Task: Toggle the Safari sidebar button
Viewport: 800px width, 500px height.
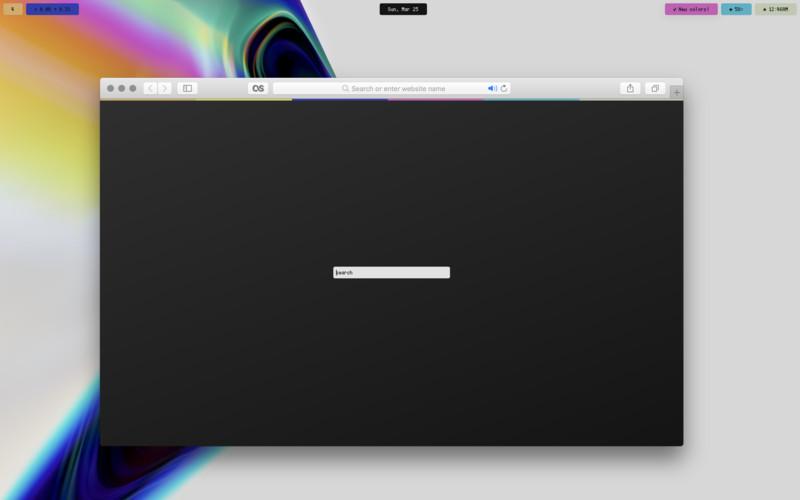Action: coord(187,88)
